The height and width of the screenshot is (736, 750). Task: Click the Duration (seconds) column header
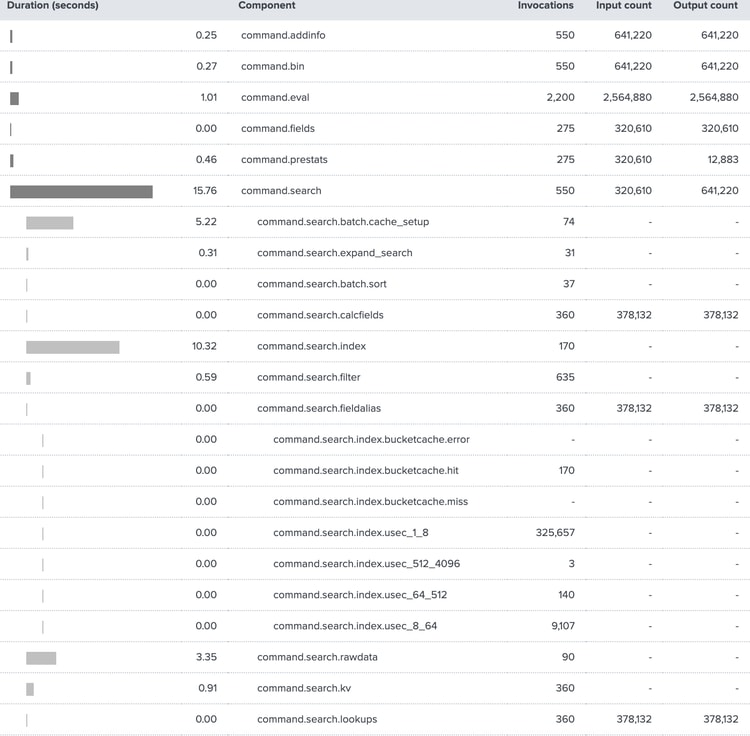[x=53, y=6]
